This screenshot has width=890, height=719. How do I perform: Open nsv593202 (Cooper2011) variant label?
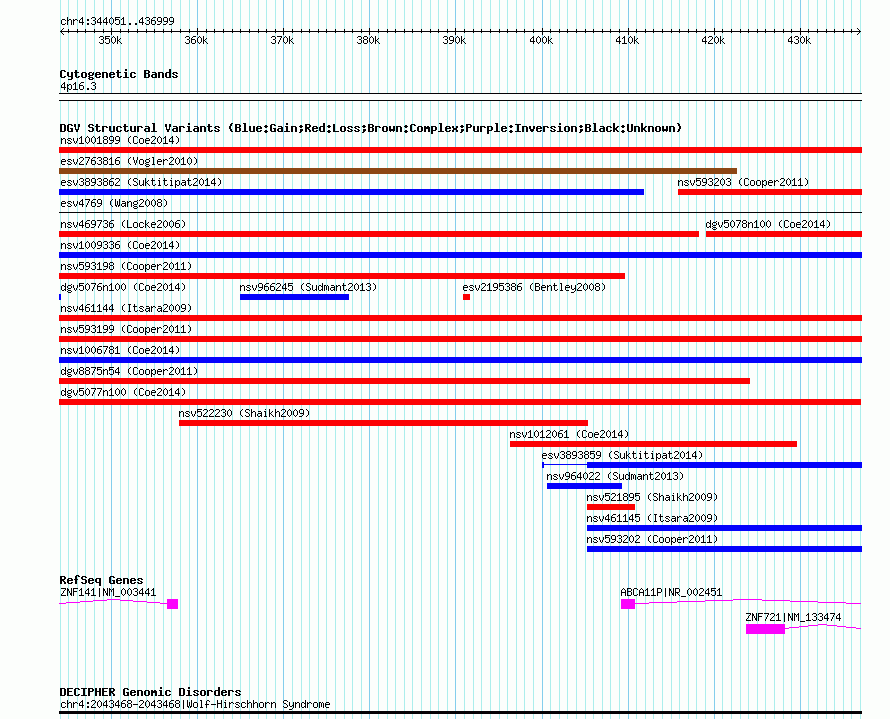[x=652, y=539]
